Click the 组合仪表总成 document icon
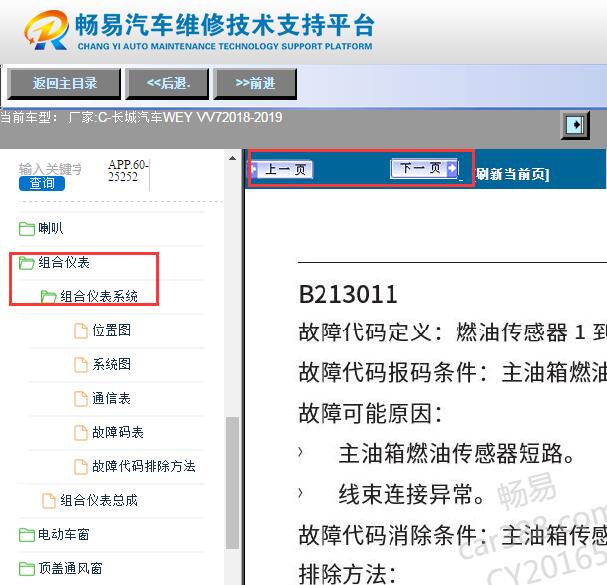This screenshot has width=607, height=585. (49, 501)
